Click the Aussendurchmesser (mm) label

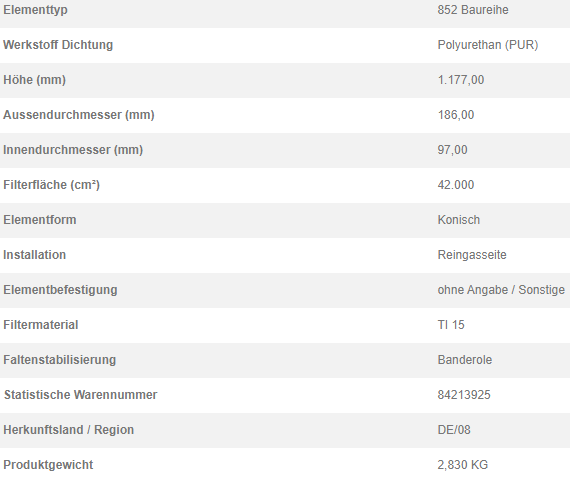[79, 115]
